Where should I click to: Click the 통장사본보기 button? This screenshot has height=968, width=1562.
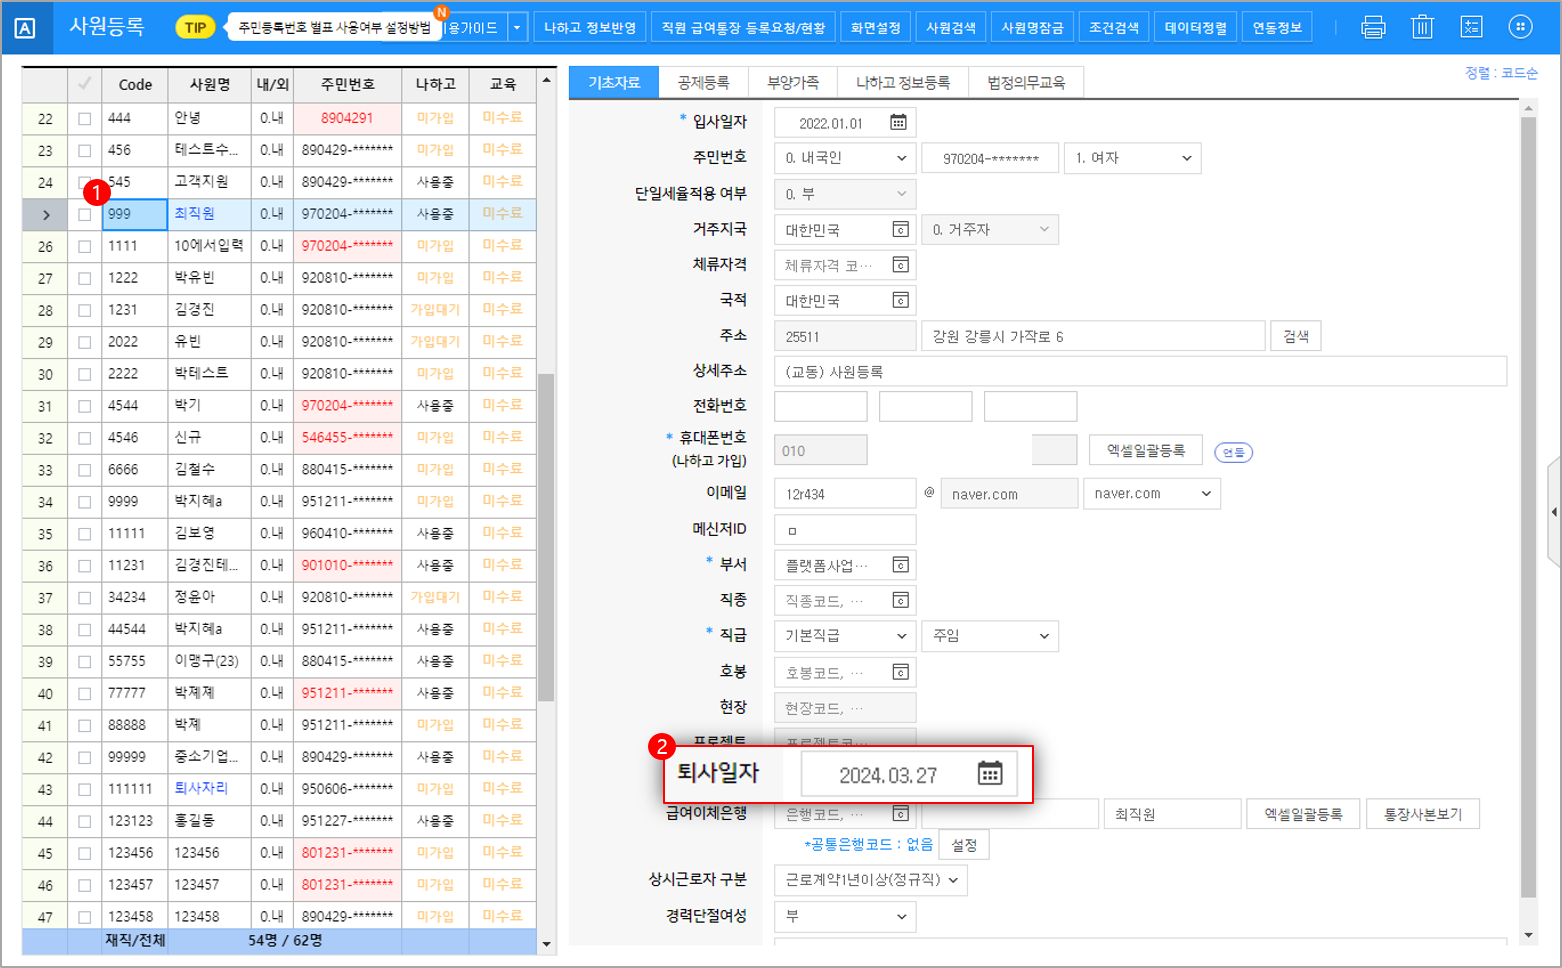(1422, 814)
